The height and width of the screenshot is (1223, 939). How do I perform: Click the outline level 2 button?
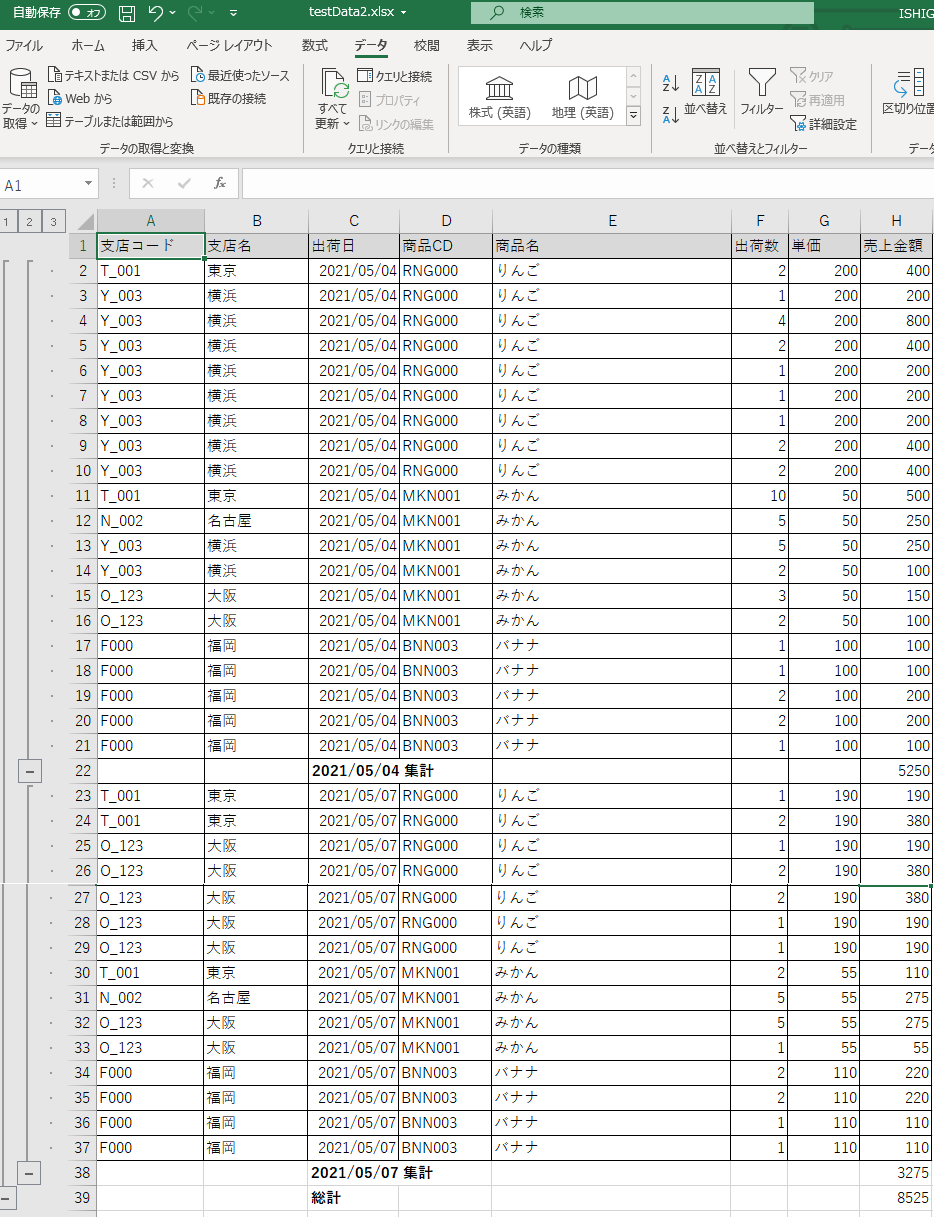[x=29, y=222]
